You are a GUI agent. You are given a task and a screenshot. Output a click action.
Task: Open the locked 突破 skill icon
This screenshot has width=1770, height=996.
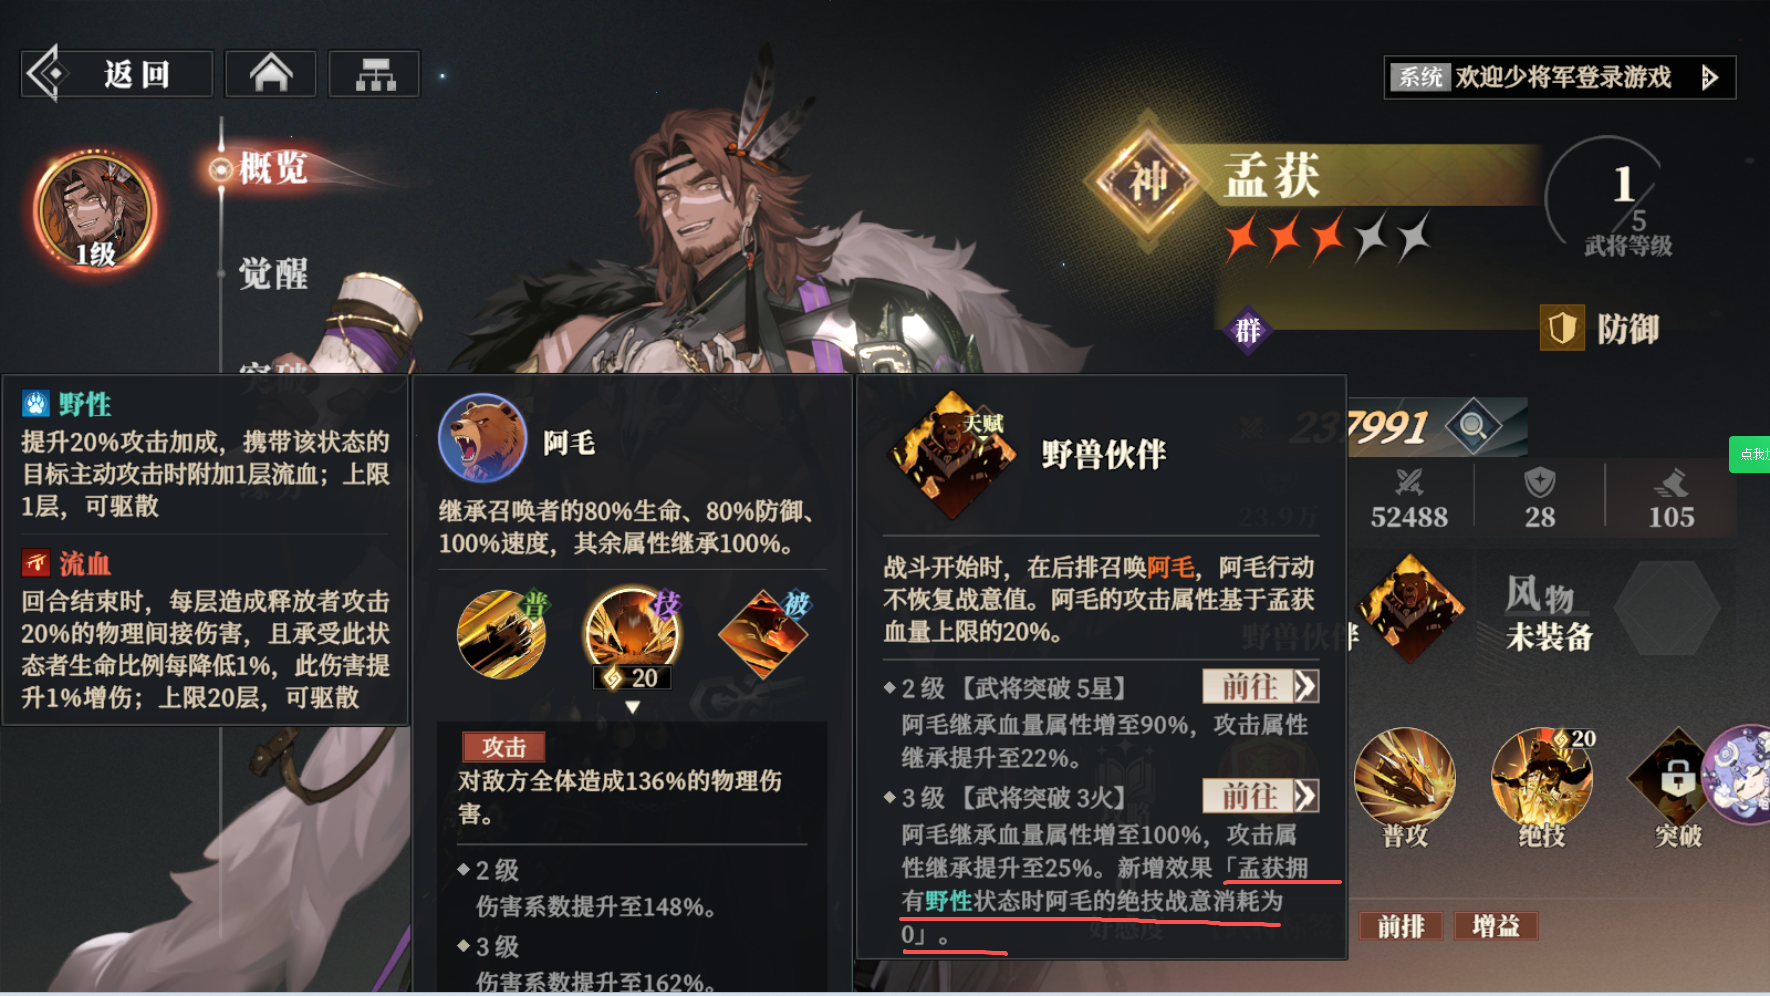point(1677,777)
